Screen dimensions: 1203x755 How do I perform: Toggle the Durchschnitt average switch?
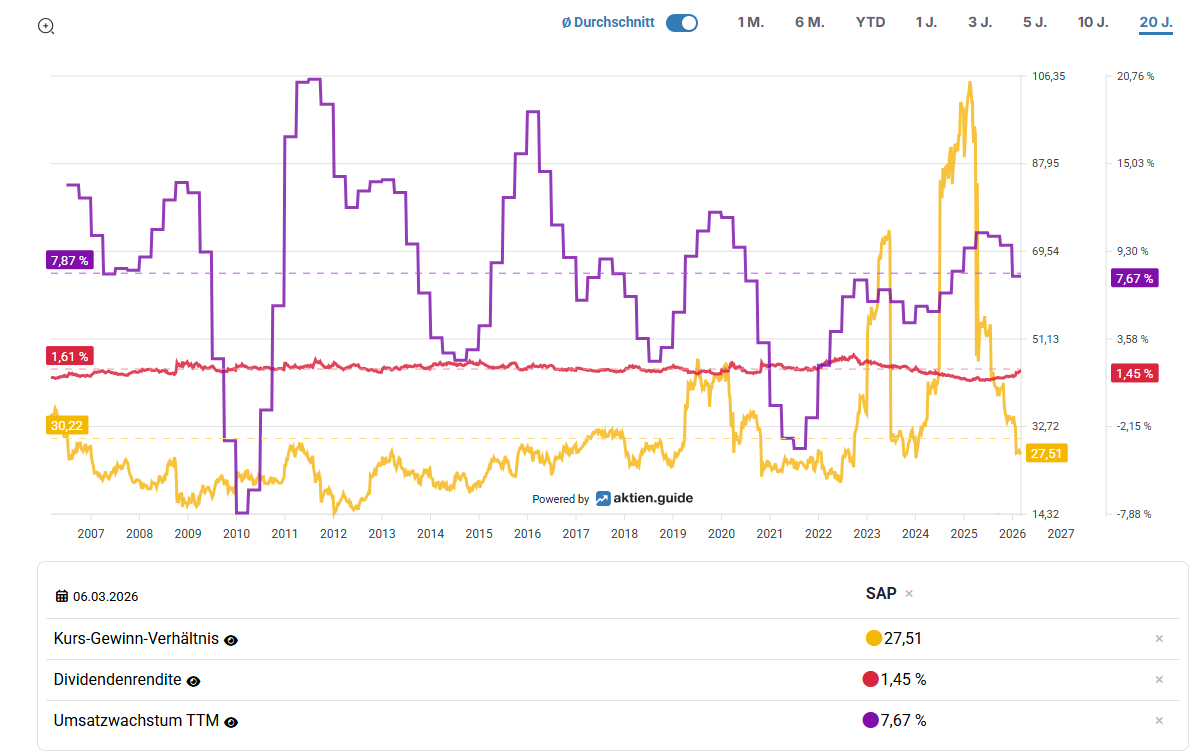pyautogui.click(x=681, y=23)
